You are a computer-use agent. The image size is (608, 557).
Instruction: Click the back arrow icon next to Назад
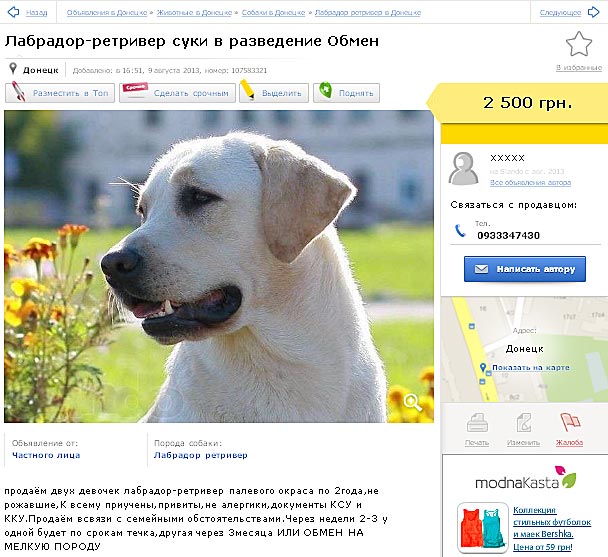(14, 12)
